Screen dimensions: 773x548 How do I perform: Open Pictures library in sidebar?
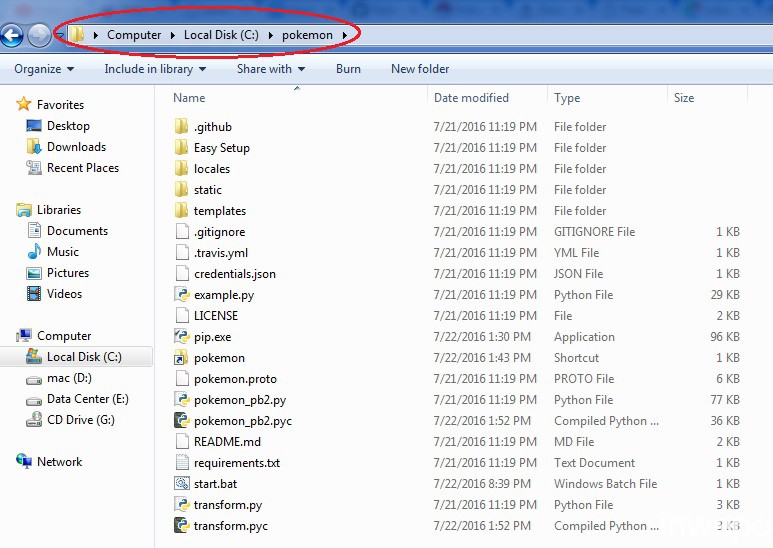[68, 273]
